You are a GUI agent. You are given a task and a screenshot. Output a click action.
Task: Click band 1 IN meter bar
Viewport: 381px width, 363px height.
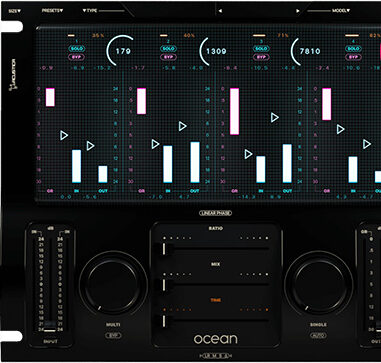pos(76,166)
